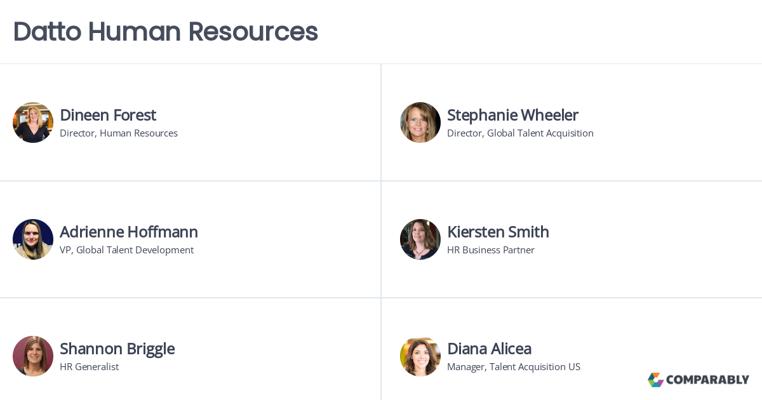Open Shannon Briggle's profile photo
This screenshot has height=400, width=762.
click(33, 356)
